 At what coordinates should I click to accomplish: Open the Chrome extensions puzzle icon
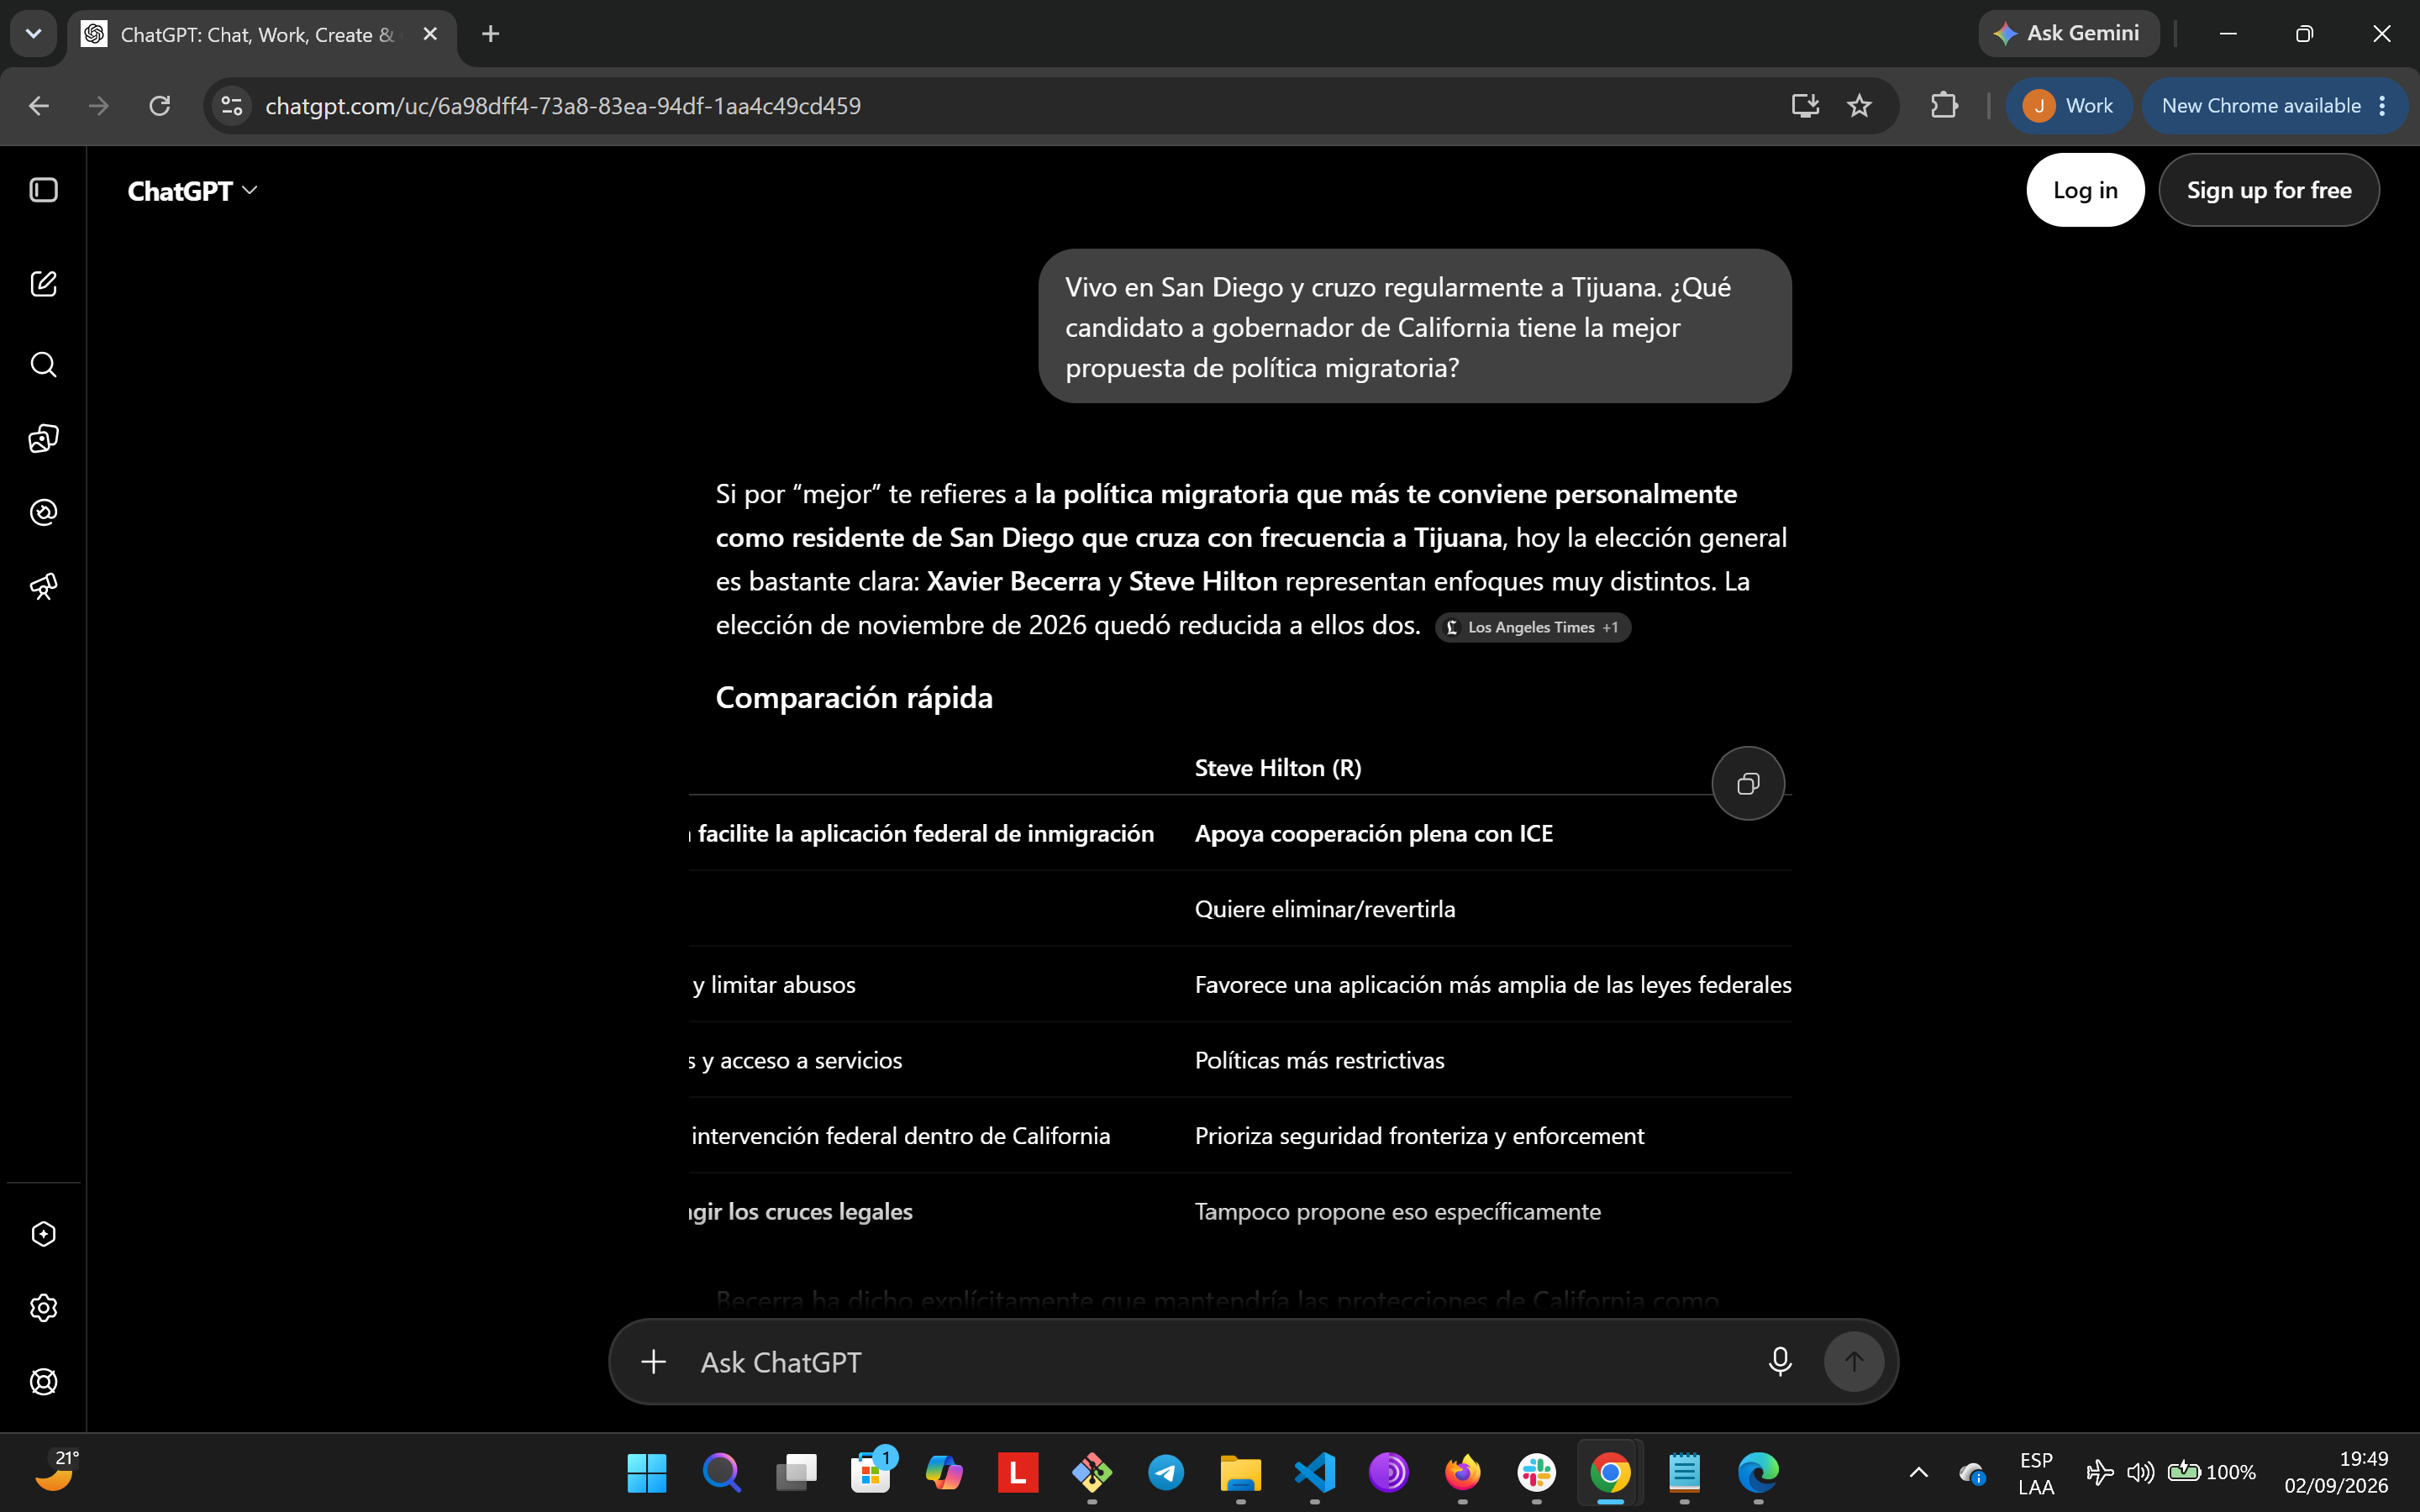point(1944,106)
